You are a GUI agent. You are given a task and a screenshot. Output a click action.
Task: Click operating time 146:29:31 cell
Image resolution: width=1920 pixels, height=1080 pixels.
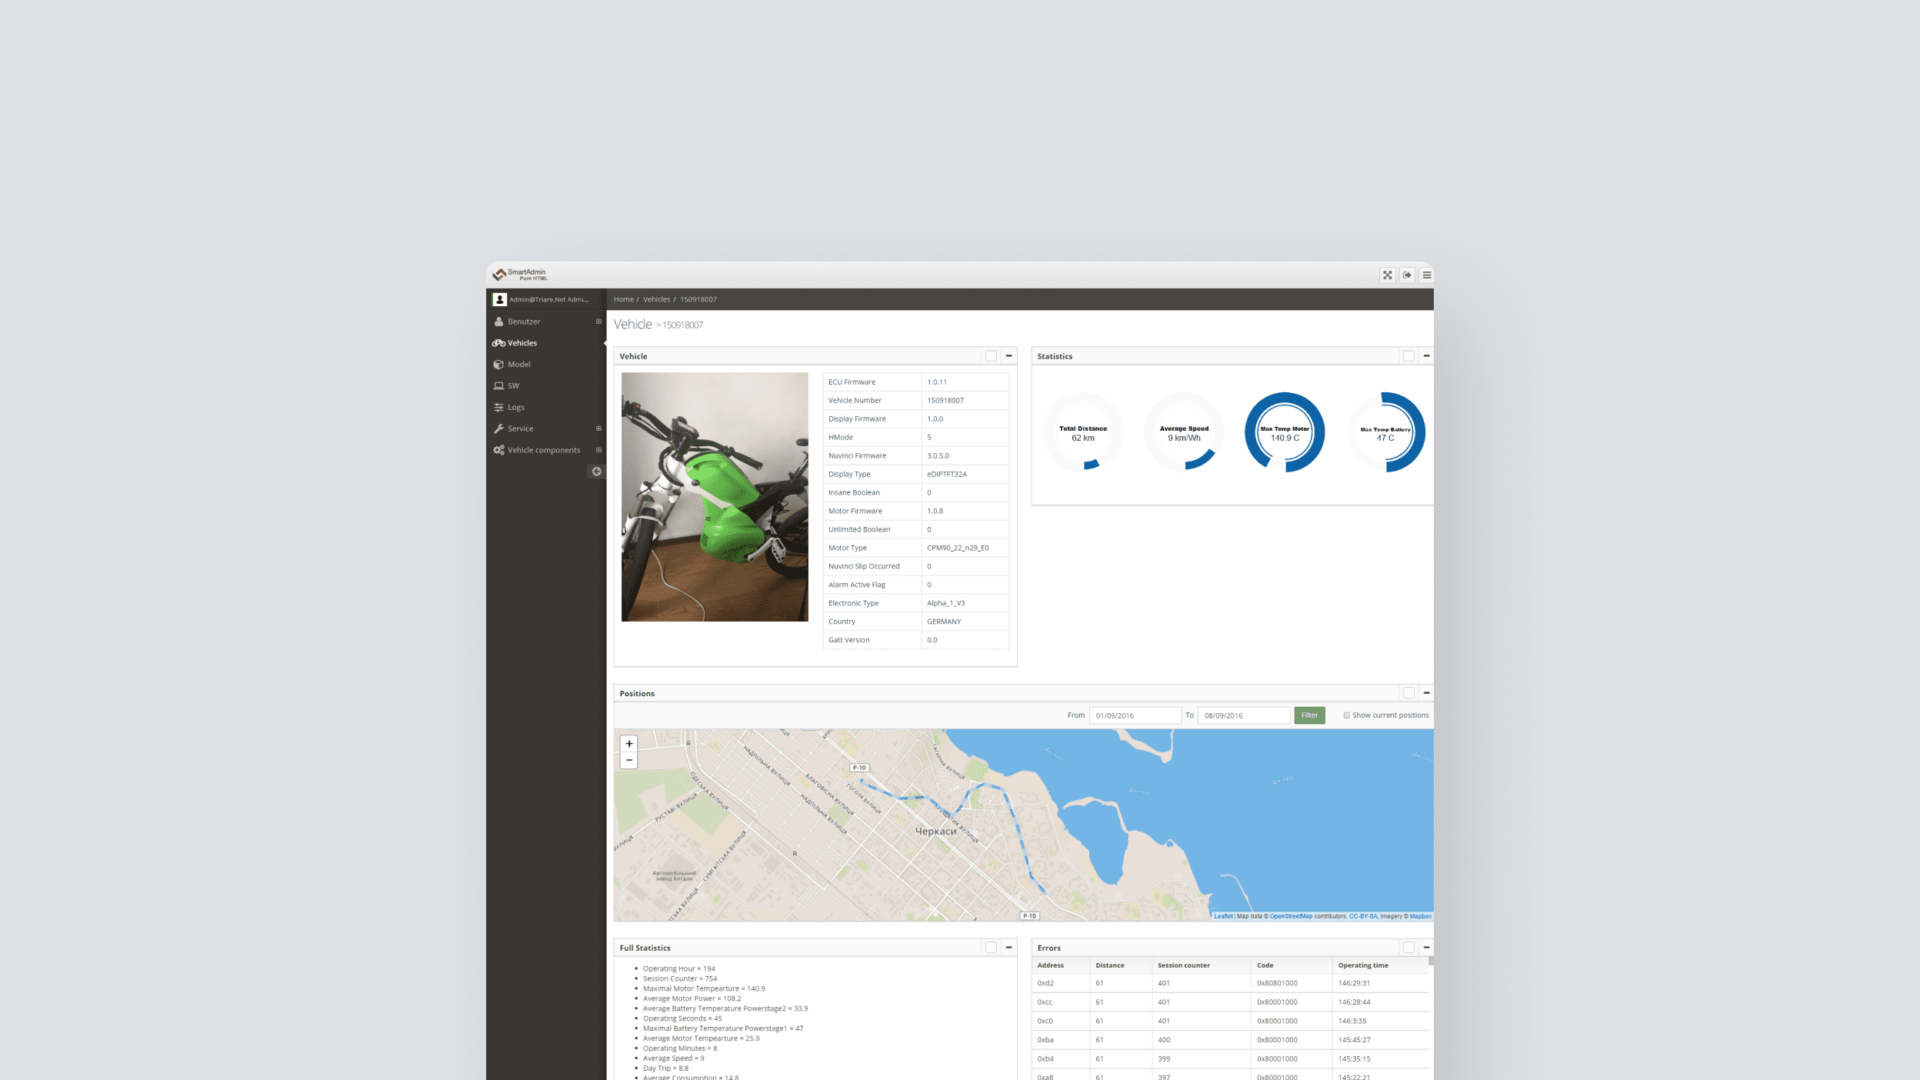[1354, 983]
